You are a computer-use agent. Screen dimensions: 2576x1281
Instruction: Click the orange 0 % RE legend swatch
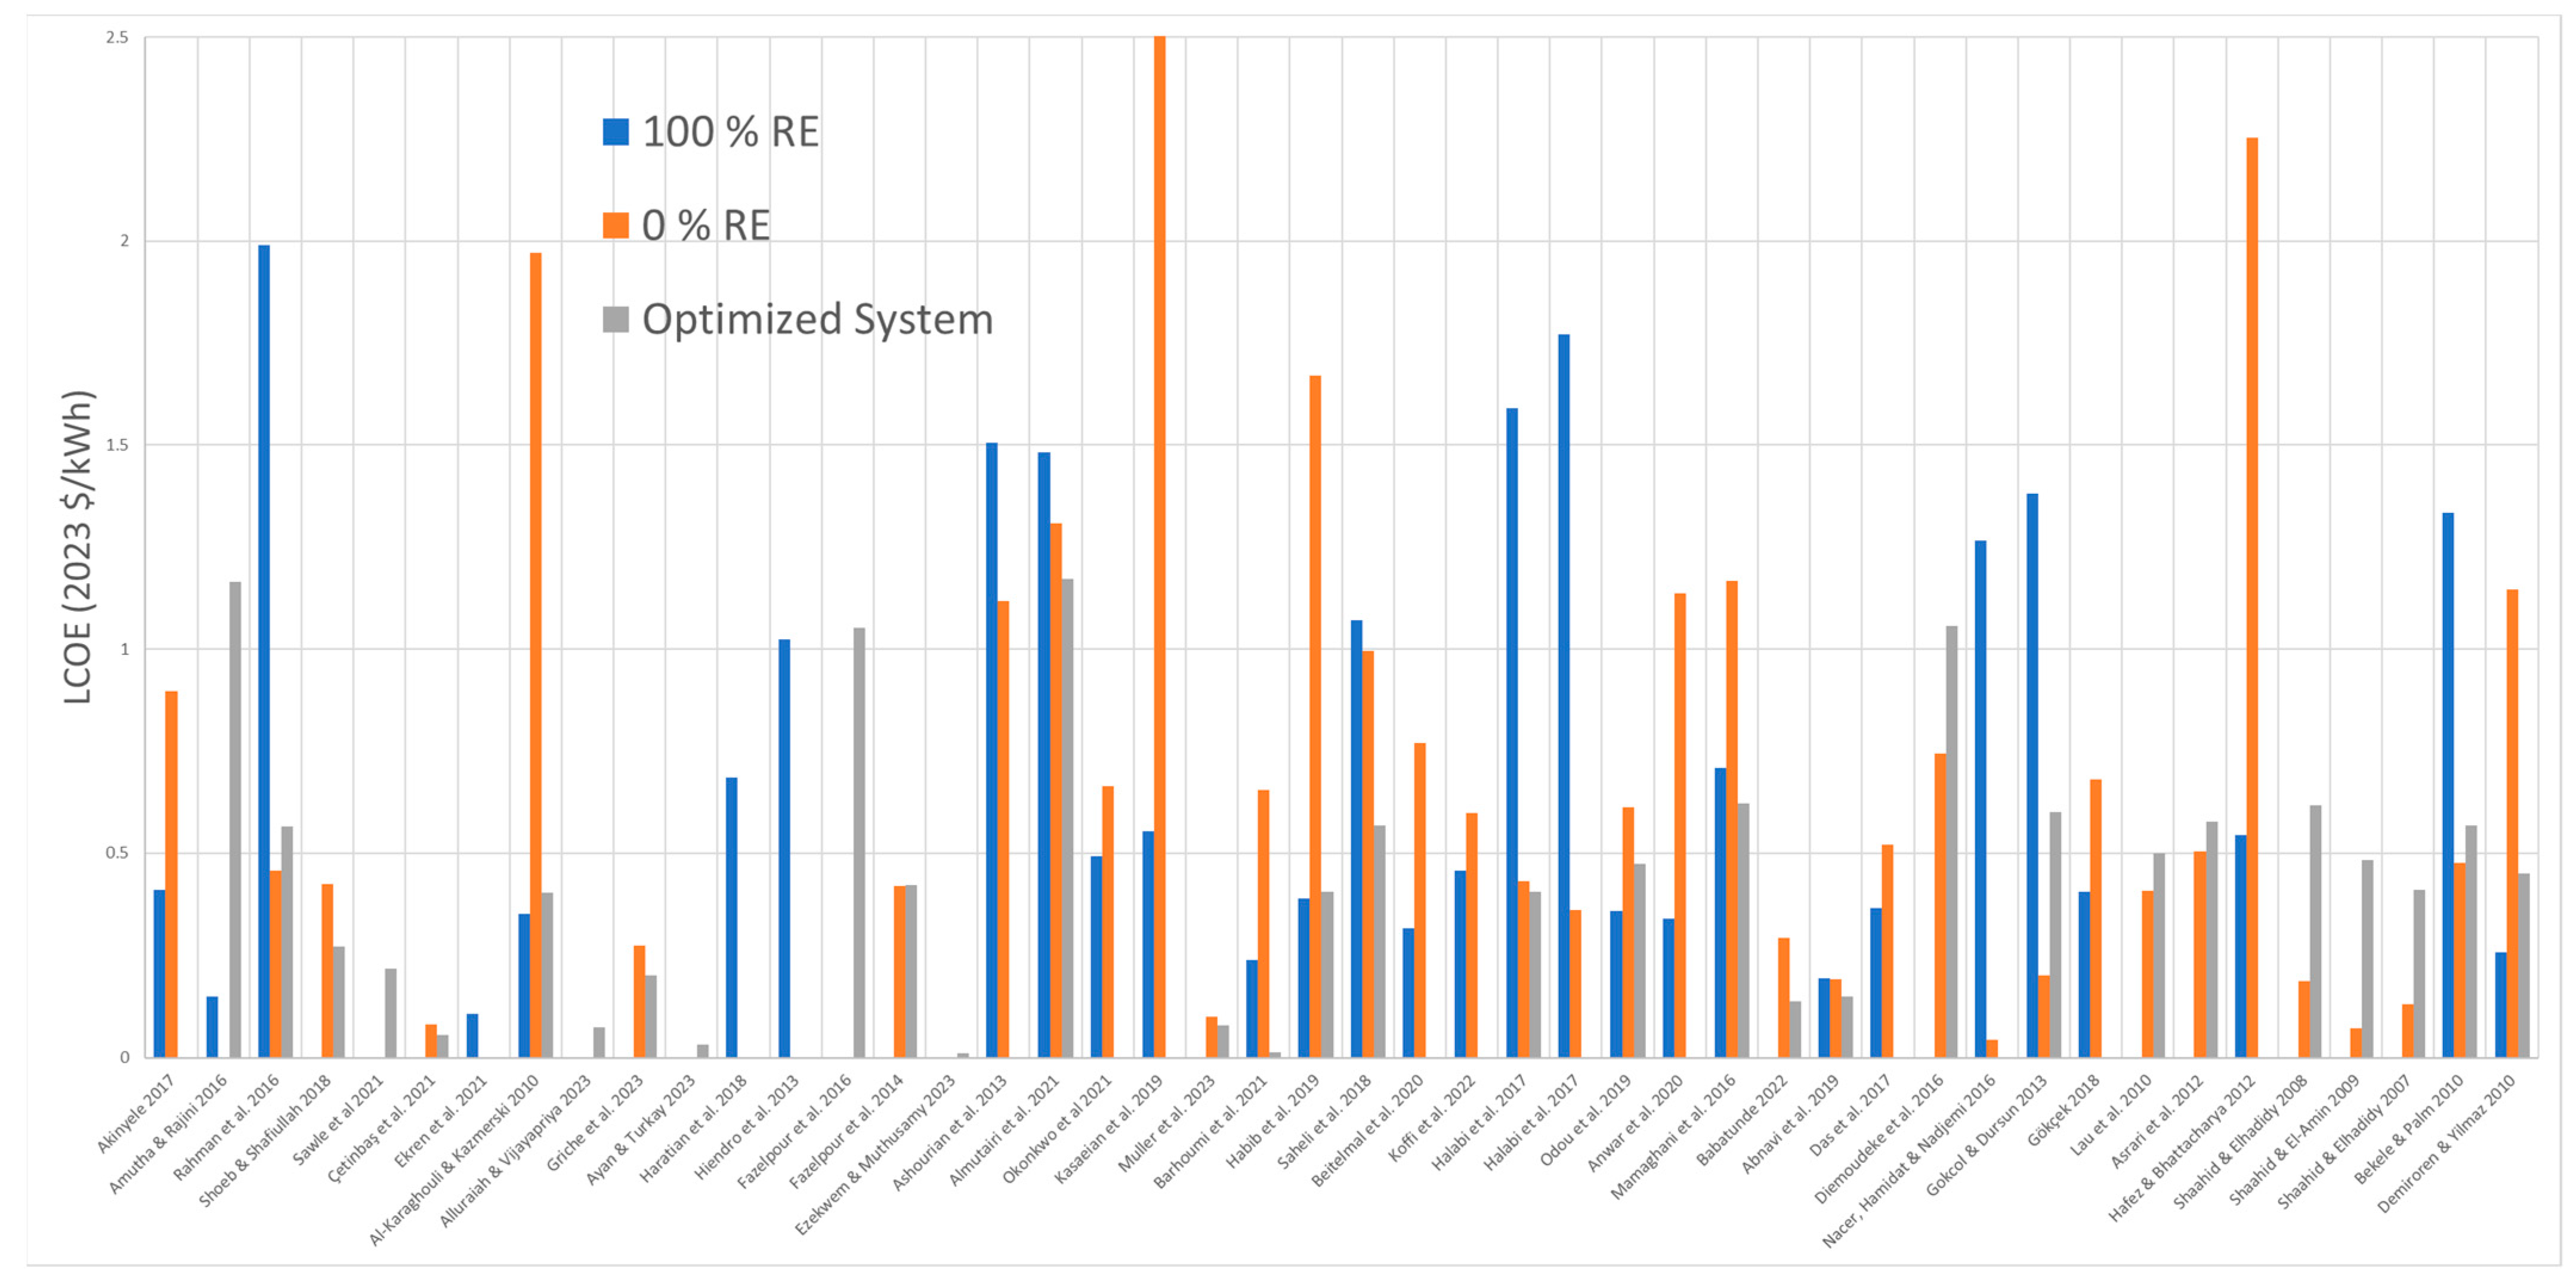615,225
